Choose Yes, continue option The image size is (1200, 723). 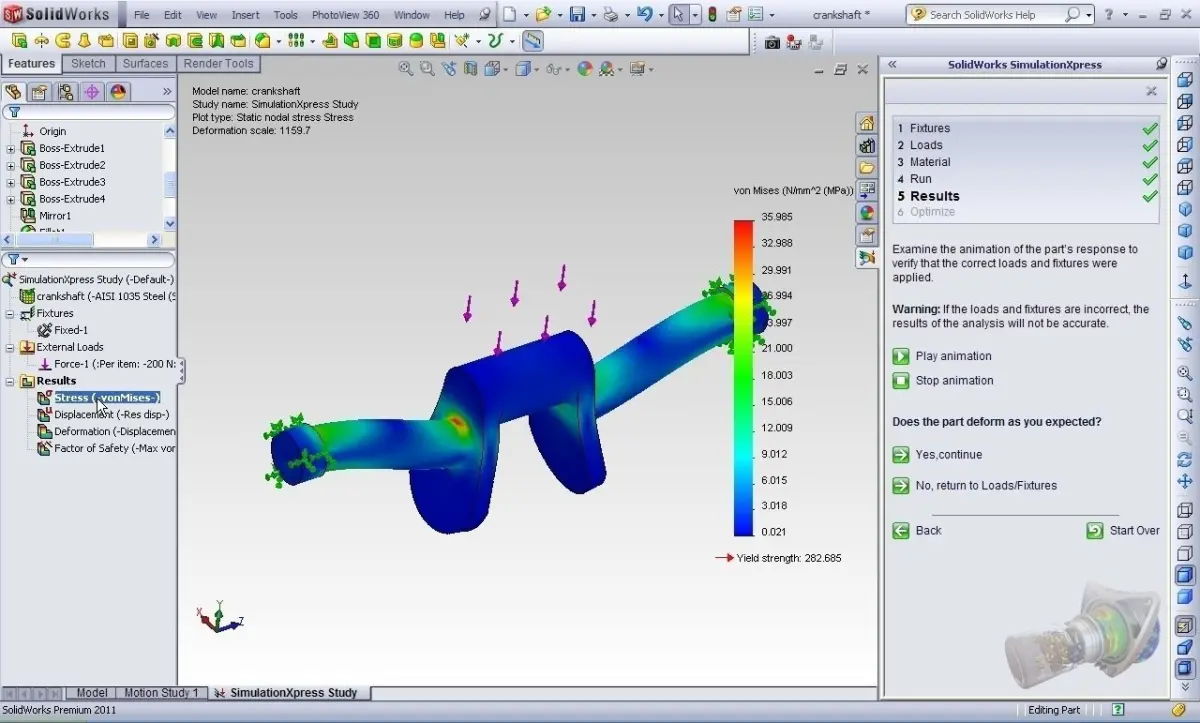937,454
